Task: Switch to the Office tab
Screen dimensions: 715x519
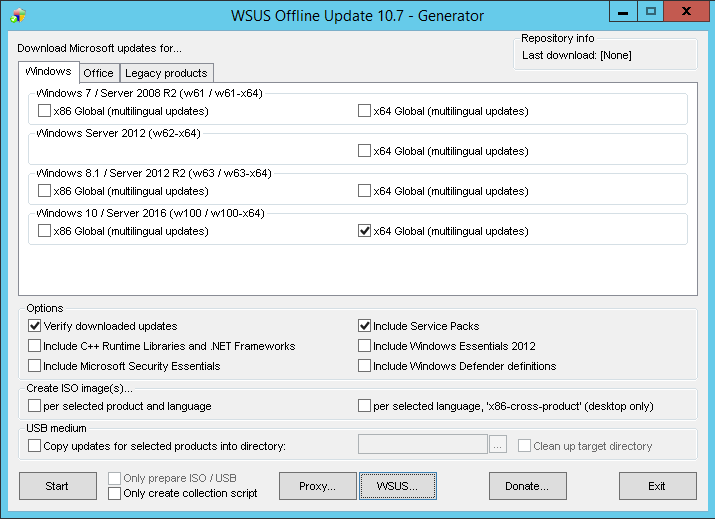Action: (98, 73)
